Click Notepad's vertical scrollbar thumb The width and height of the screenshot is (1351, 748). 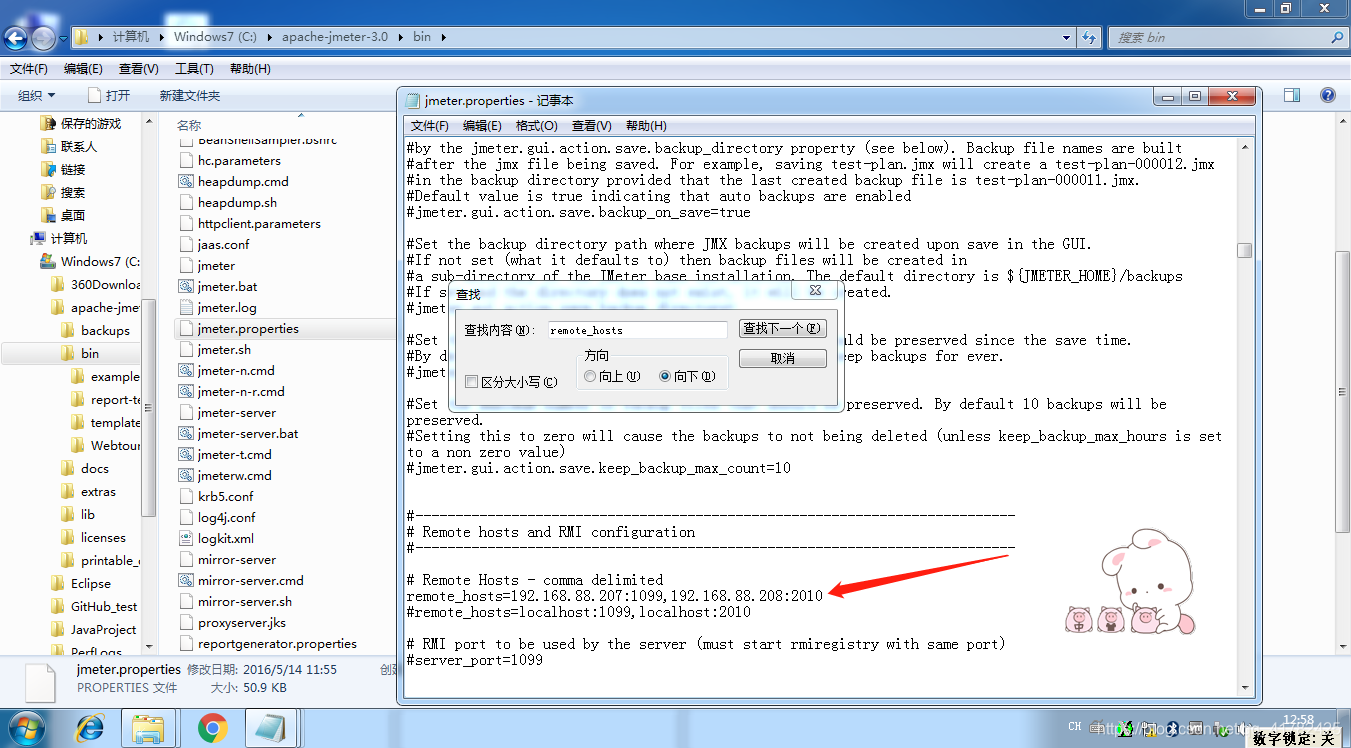pyautogui.click(x=1244, y=250)
